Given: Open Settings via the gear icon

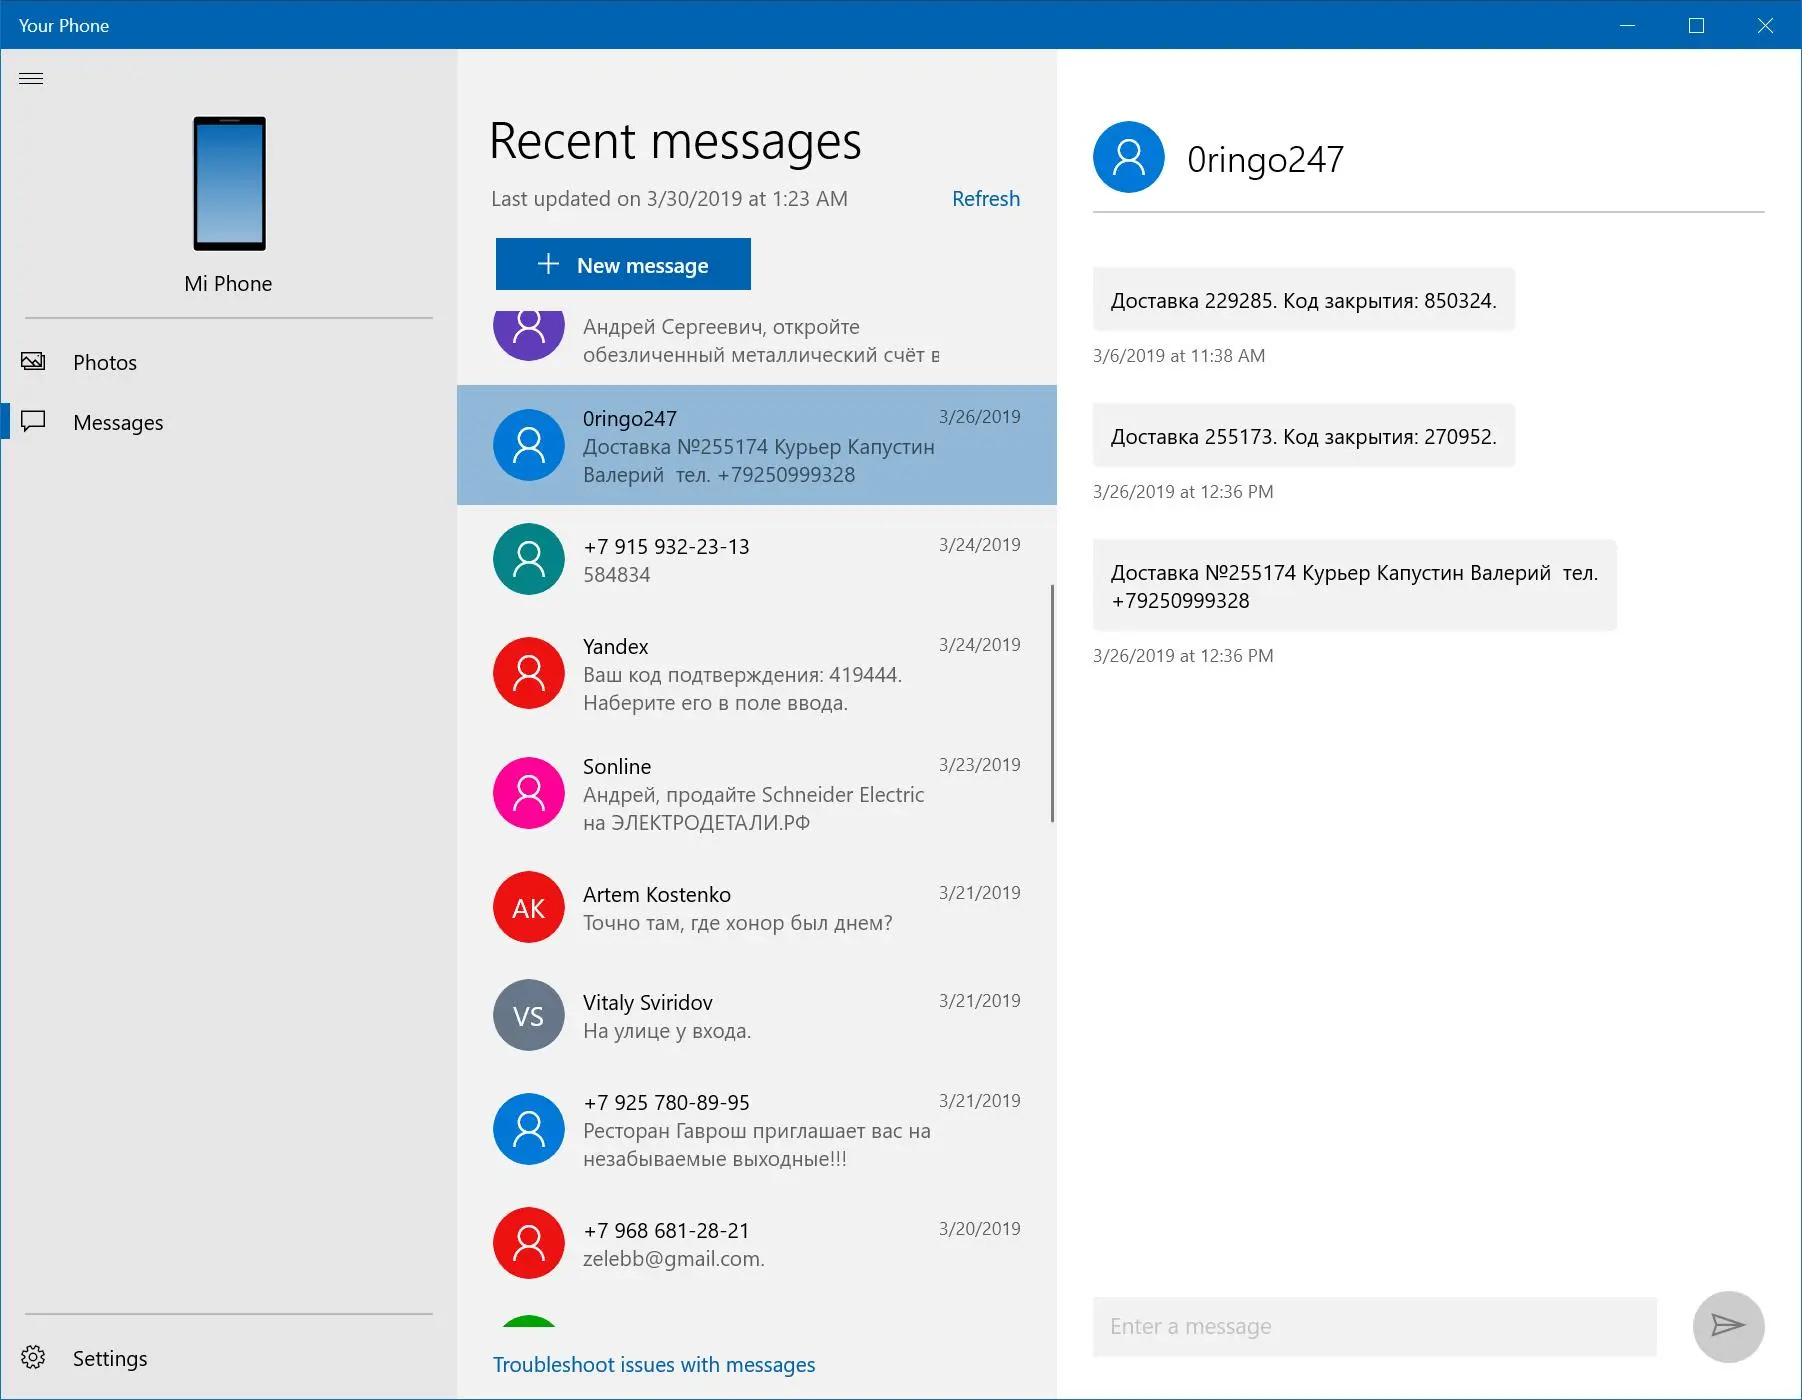Looking at the screenshot, I should point(33,1357).
